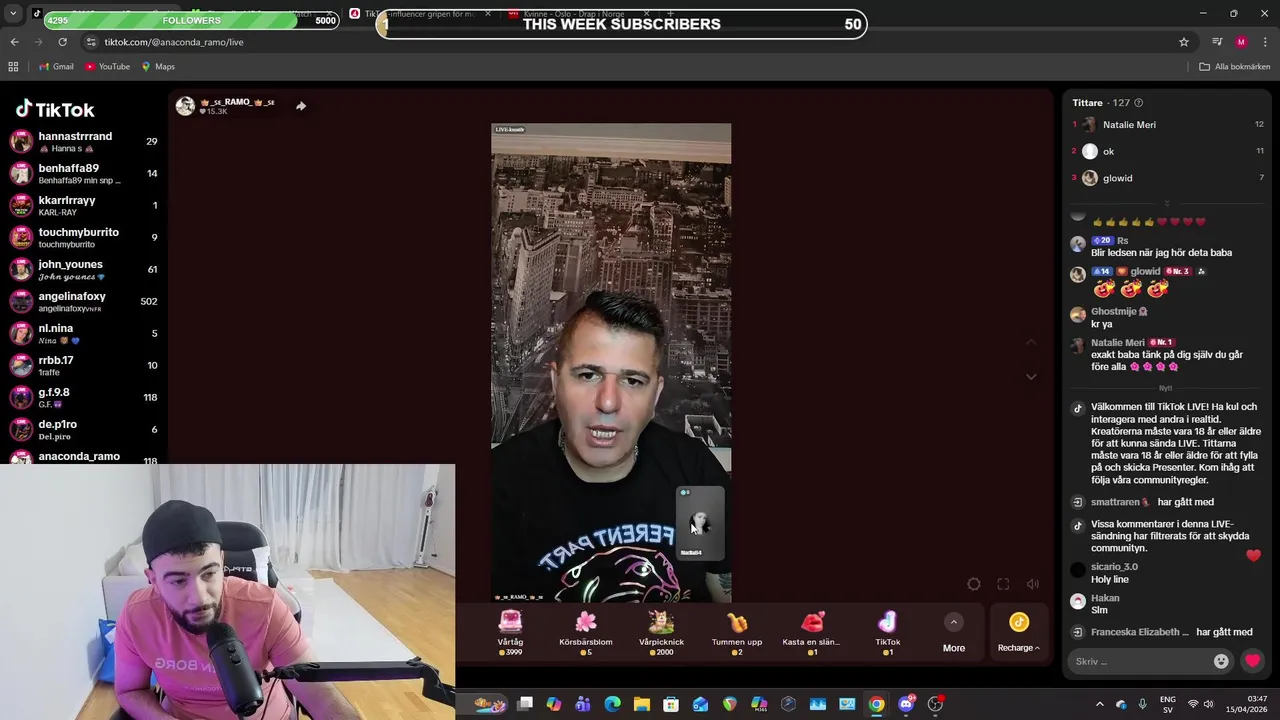
Task: Click chat username Hakan
Action: click(1105, 598)
